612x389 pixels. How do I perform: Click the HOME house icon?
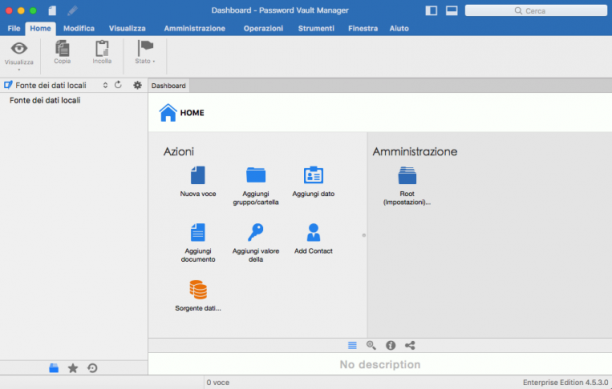[168, 113]
